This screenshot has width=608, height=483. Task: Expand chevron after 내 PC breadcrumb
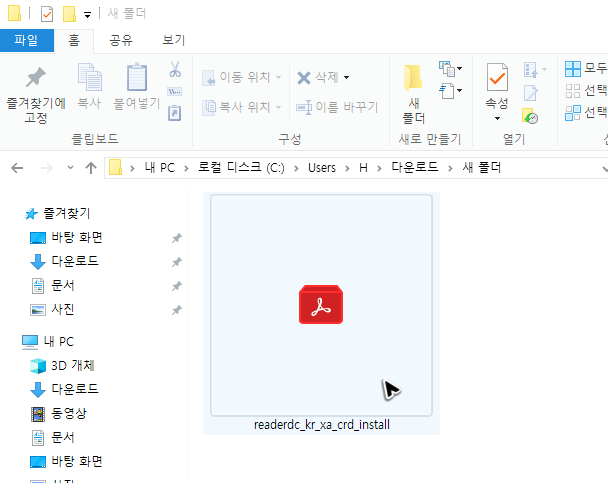coord(187,168)
